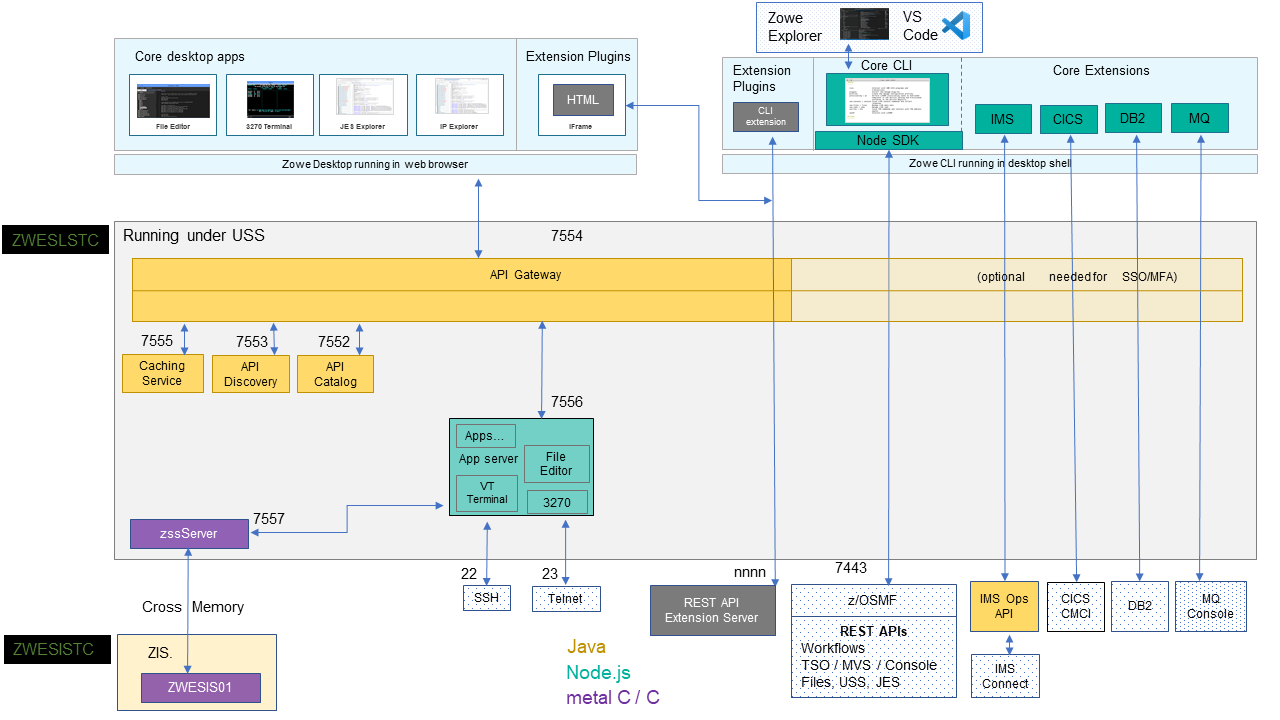Screen dimensions: 1280x720
Task: Click the Node.js legend text
Action: 598,673
